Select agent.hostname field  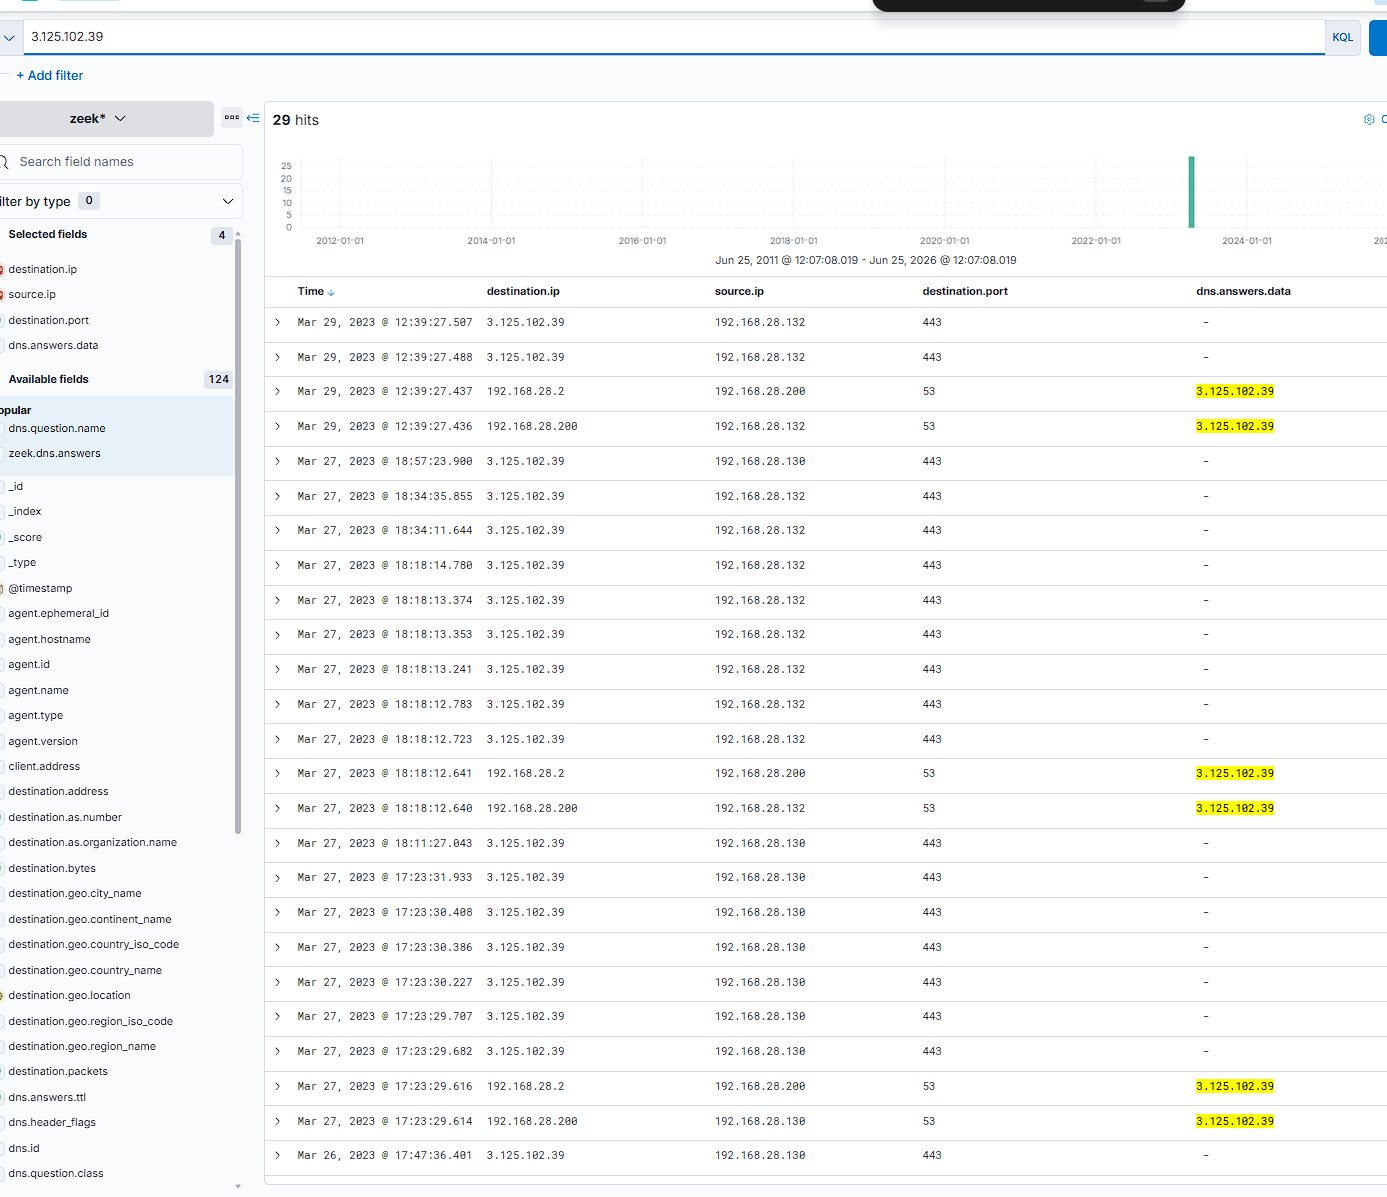point(49,639)
